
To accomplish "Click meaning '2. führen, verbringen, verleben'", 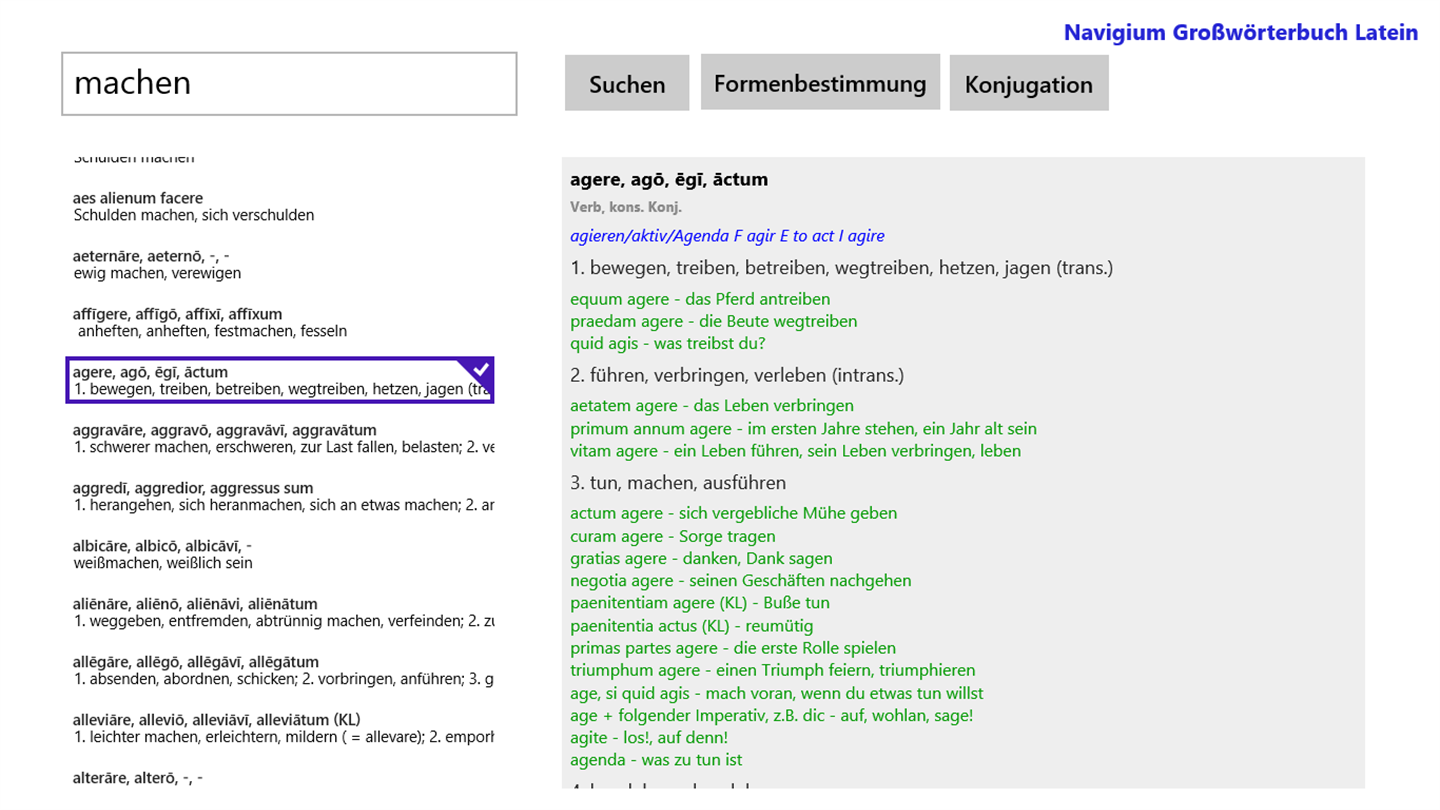I will pos(737,375).
